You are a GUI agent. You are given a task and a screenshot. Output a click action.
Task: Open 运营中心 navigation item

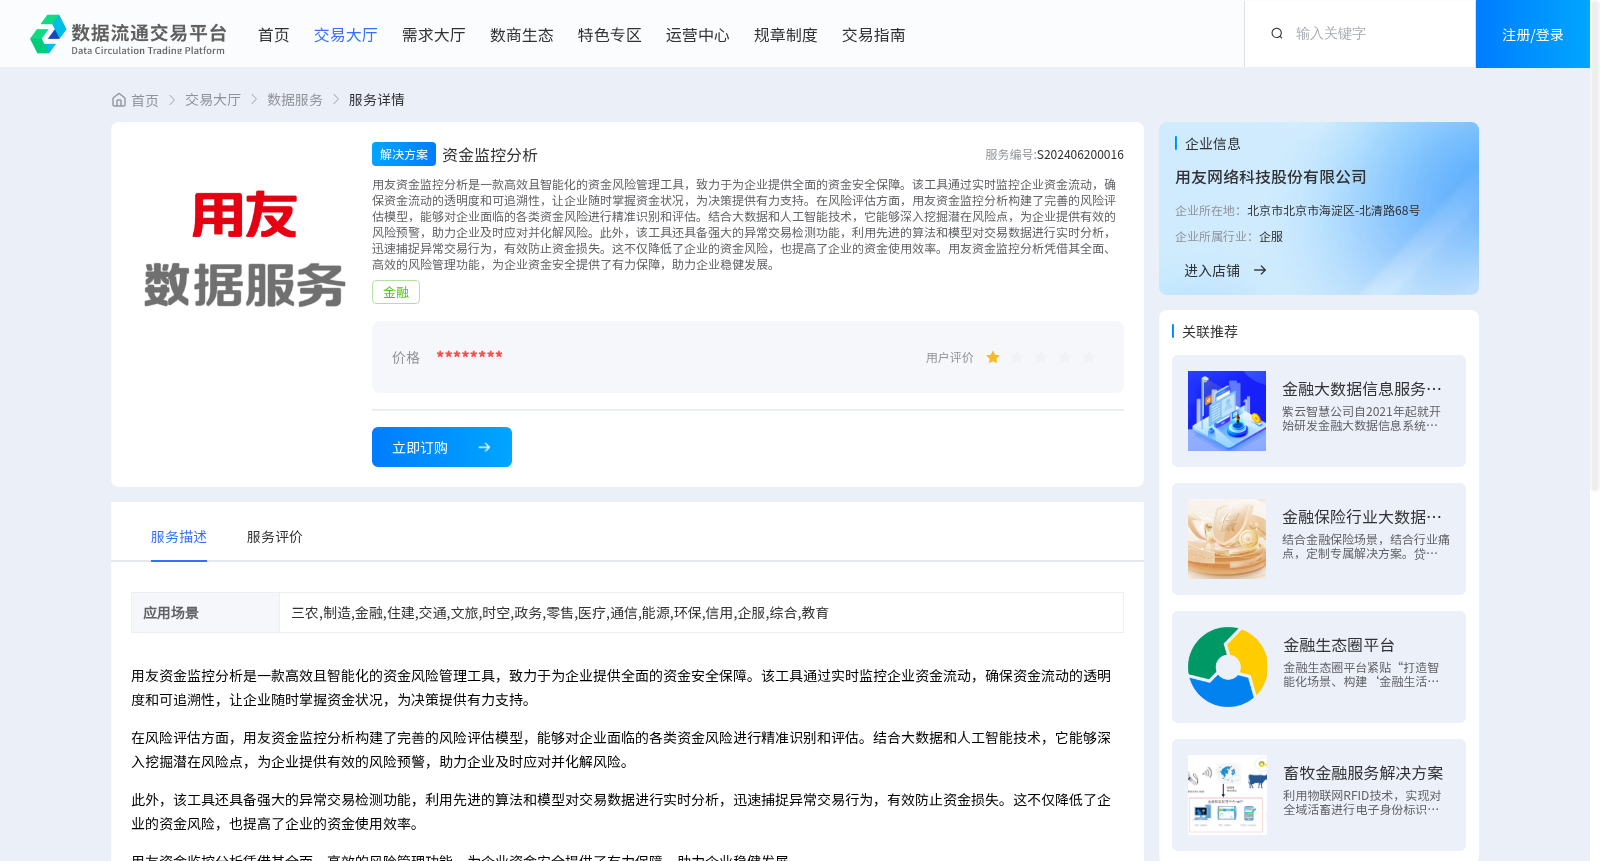pos(698,35)
